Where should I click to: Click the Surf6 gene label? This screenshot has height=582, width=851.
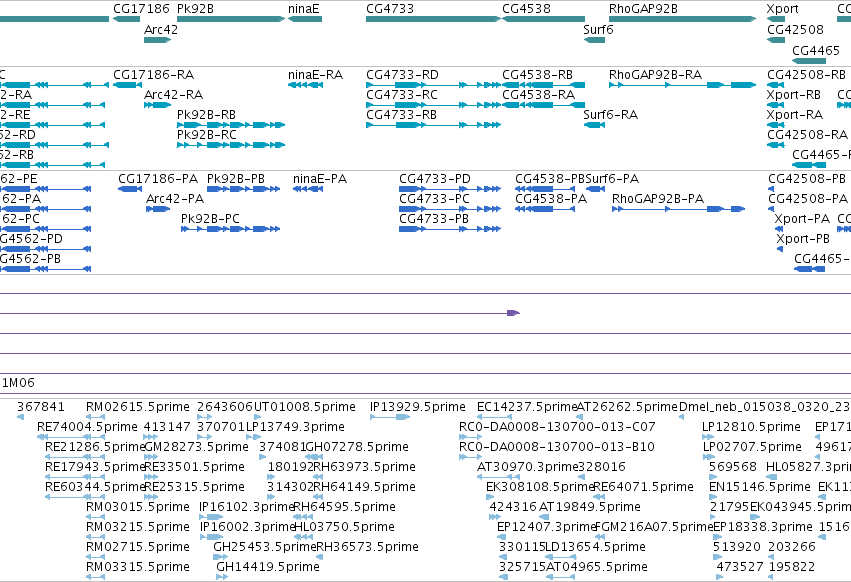[x=598, y=29]
